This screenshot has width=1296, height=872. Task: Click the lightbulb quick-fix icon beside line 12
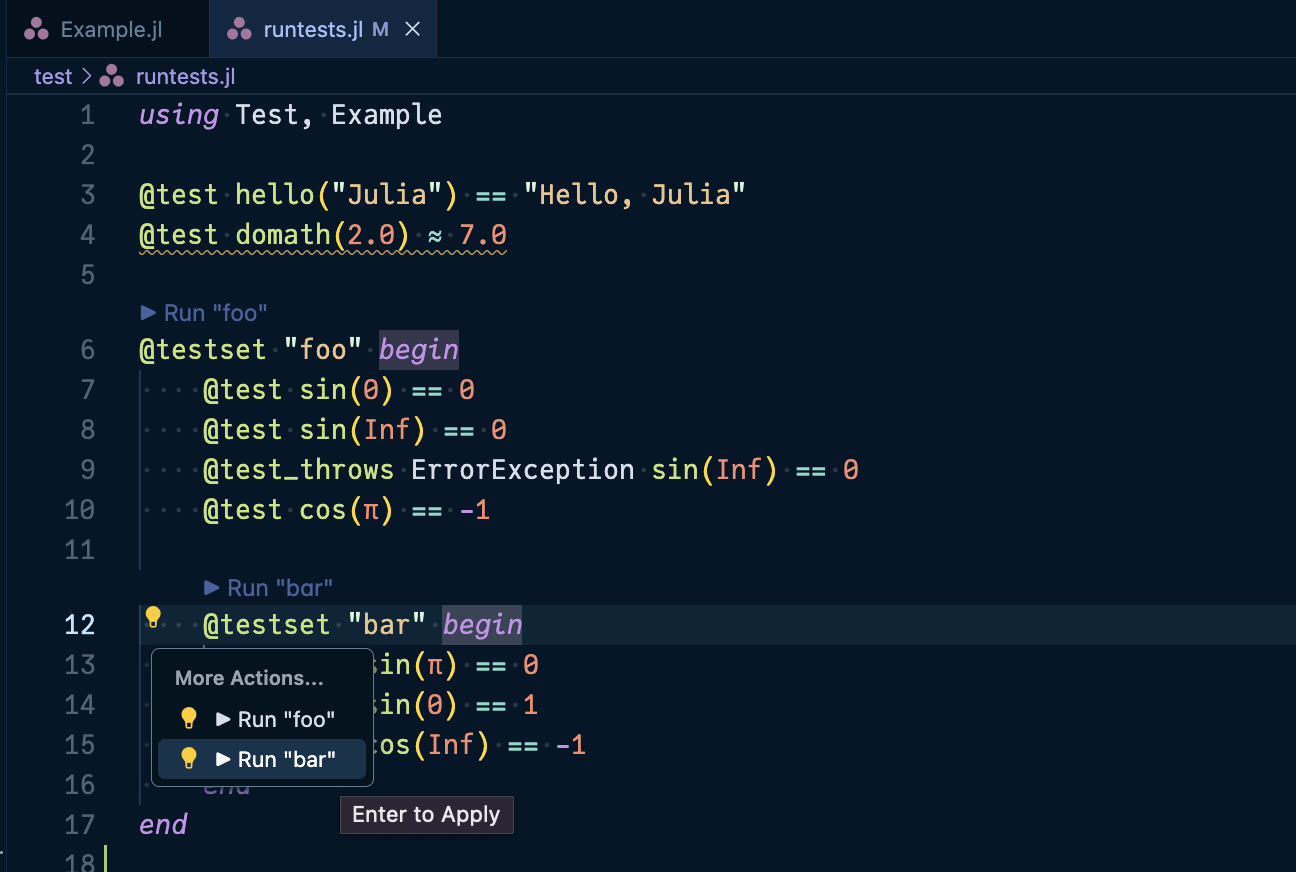[x=153, y=618]
